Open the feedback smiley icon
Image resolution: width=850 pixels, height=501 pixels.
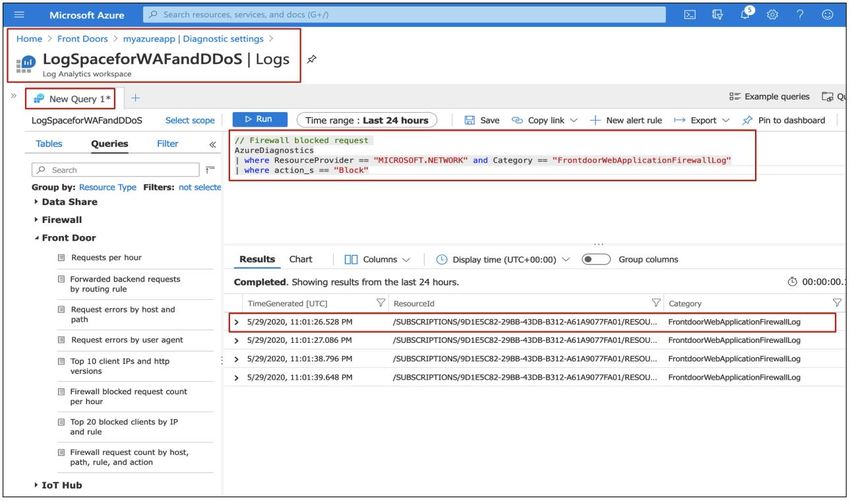click(827, 15)
